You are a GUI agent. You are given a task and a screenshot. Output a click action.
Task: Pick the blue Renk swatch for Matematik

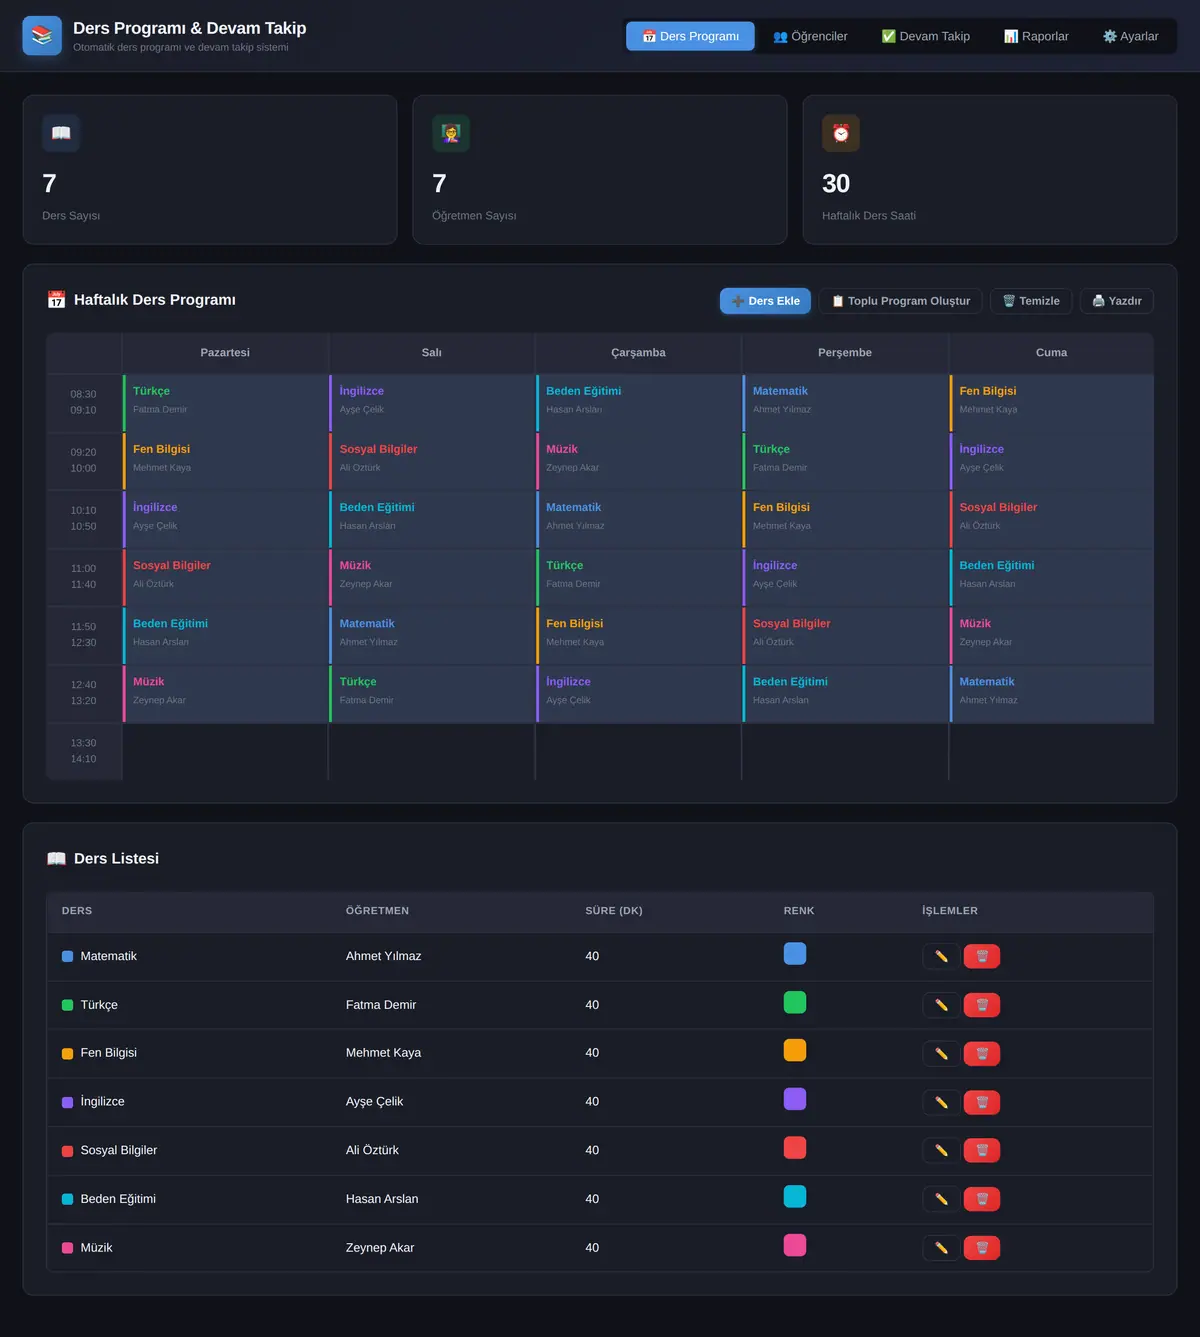click(795, 954)
